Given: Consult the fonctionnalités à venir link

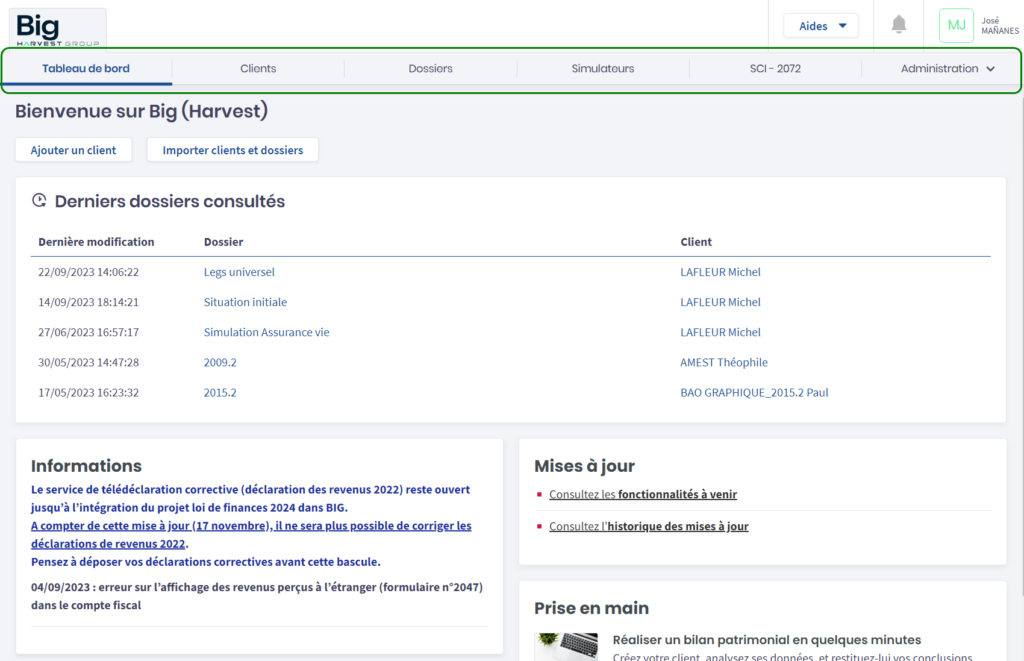Looking at the screenshot, I should [x=677, y=494].
